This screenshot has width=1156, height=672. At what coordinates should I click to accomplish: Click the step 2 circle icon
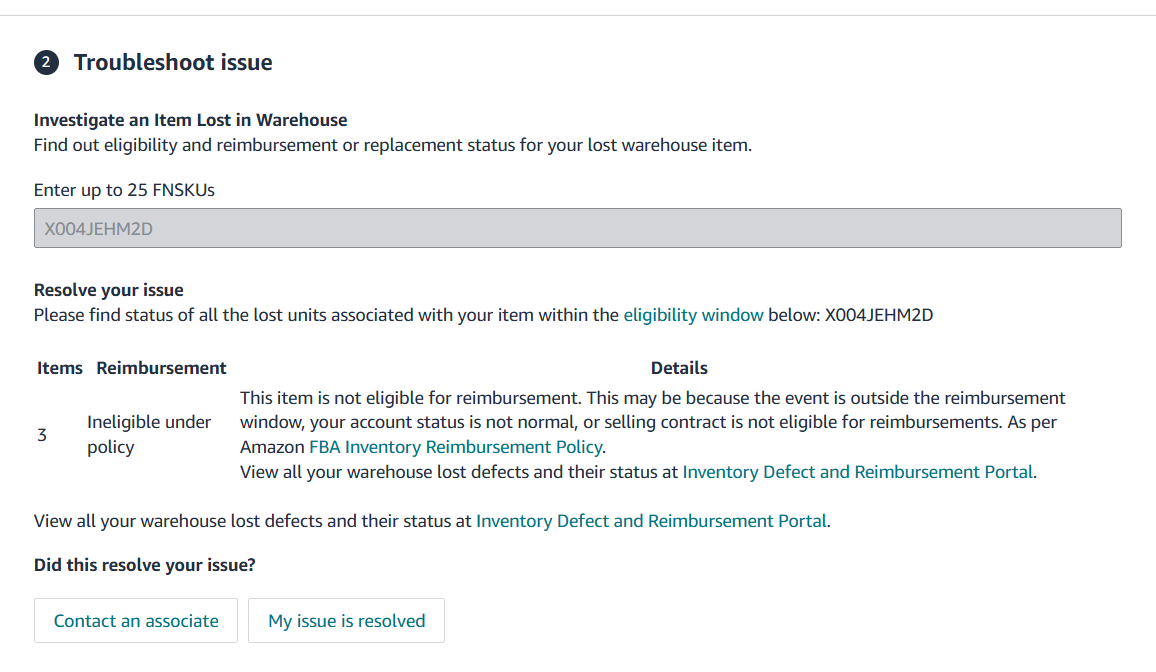46,63
